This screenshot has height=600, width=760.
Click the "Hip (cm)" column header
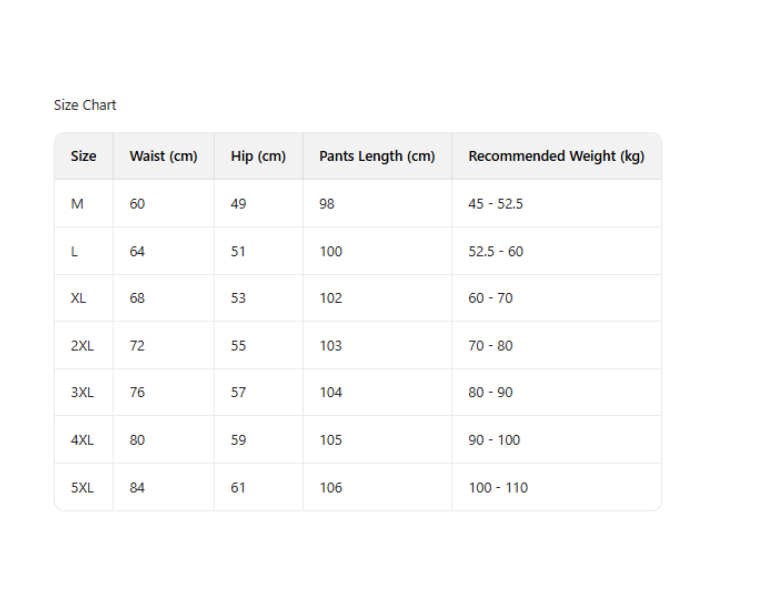[258, 156]
